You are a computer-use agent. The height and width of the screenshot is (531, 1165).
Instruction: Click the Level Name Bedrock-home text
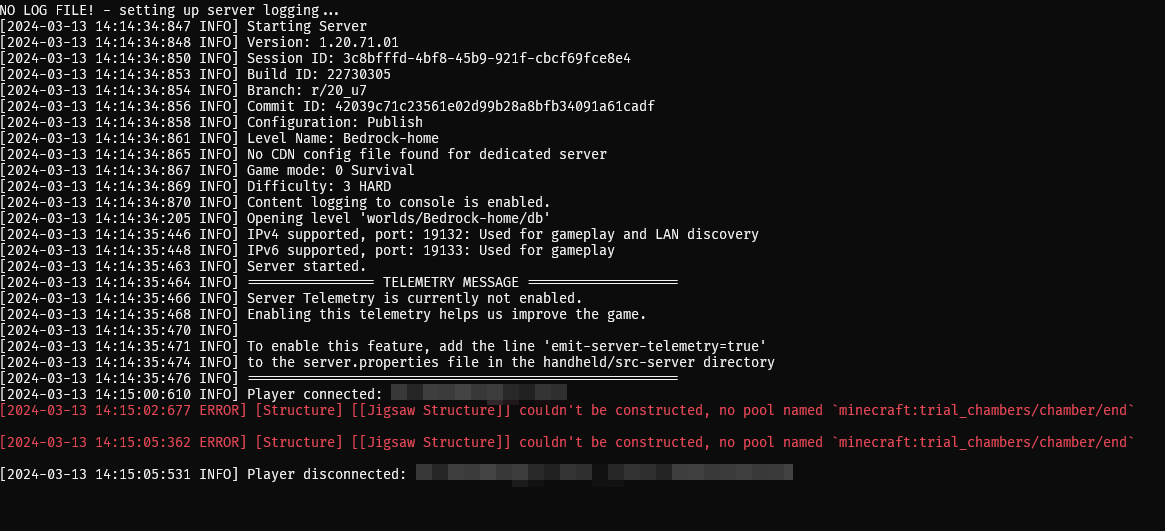click(343, 138)
